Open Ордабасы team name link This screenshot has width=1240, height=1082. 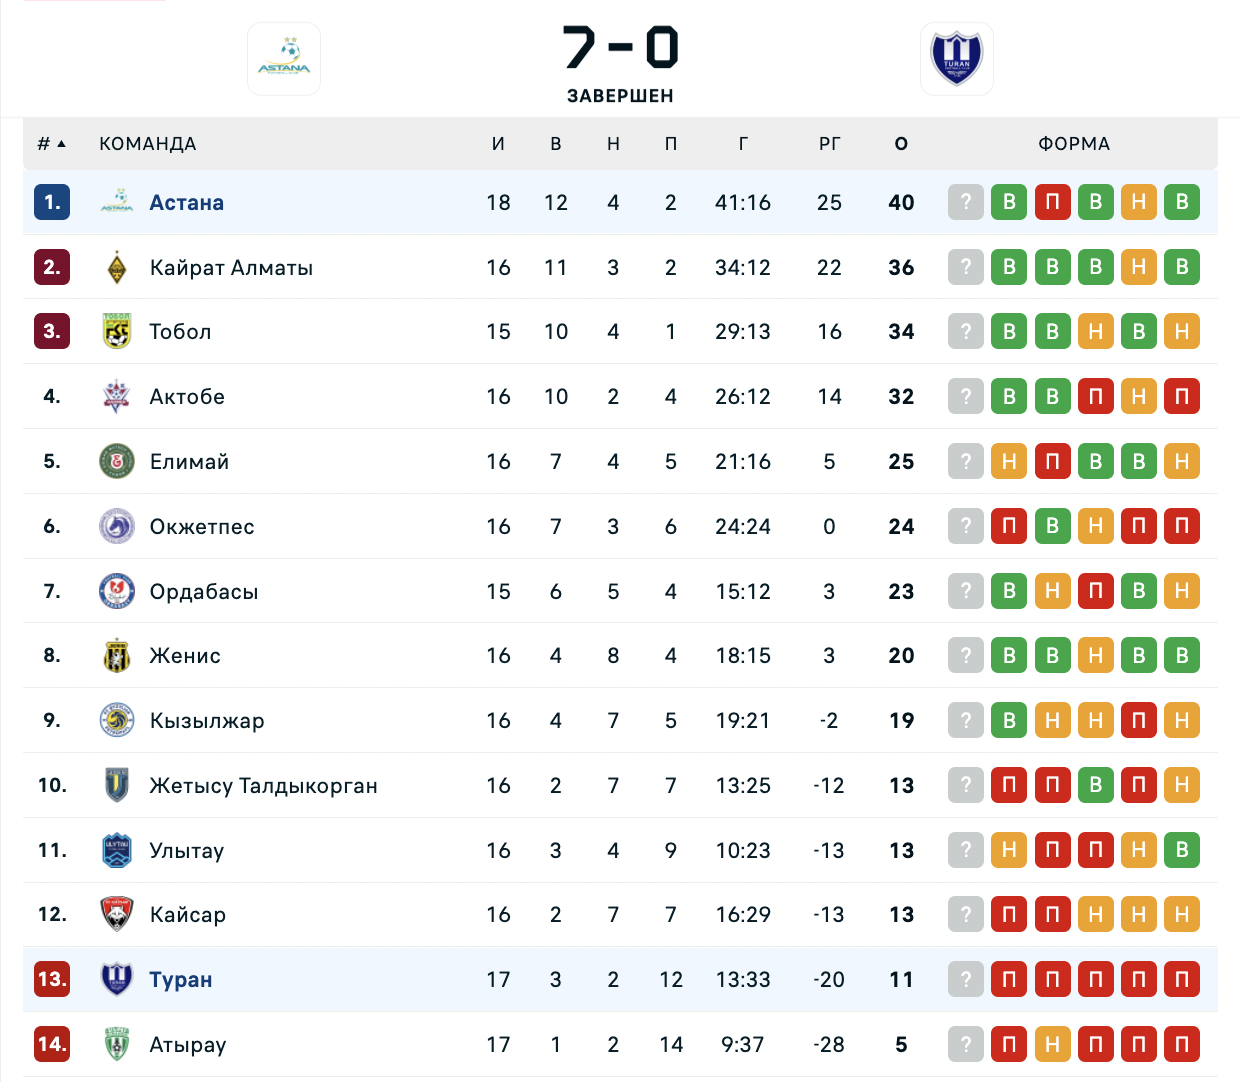coord(204,591)
